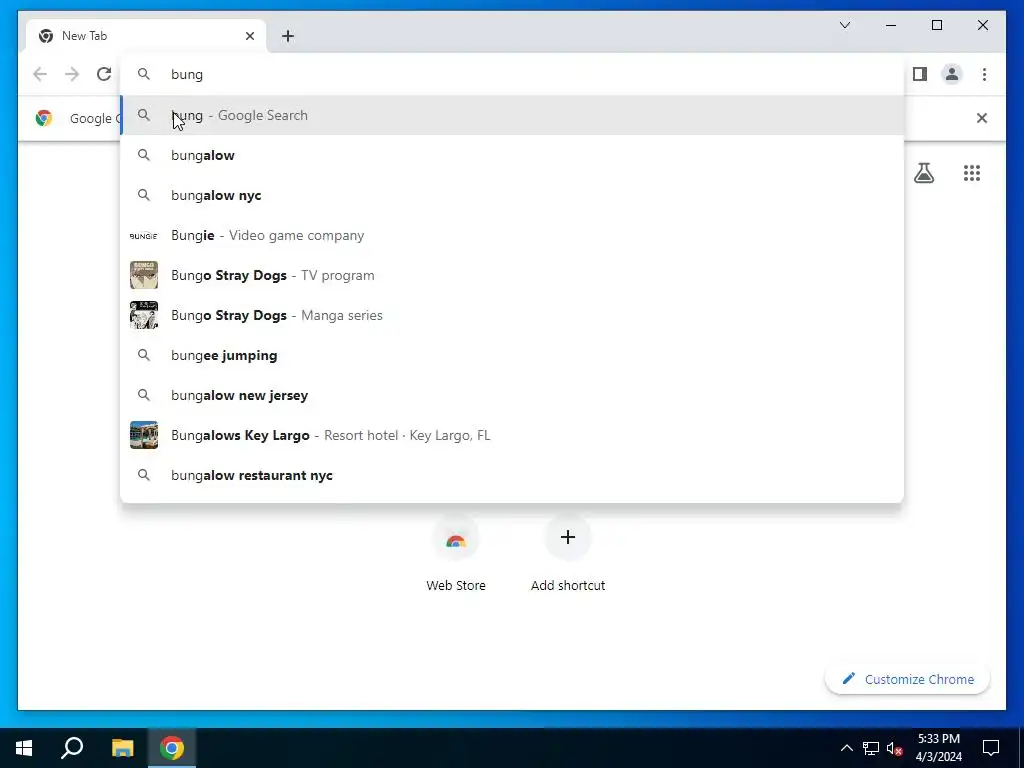The image size is (1024, 768).
Task: Click Bungalows Key Largo hotel thumbnail
Action: pyautogui.click(x=144, y=435)
